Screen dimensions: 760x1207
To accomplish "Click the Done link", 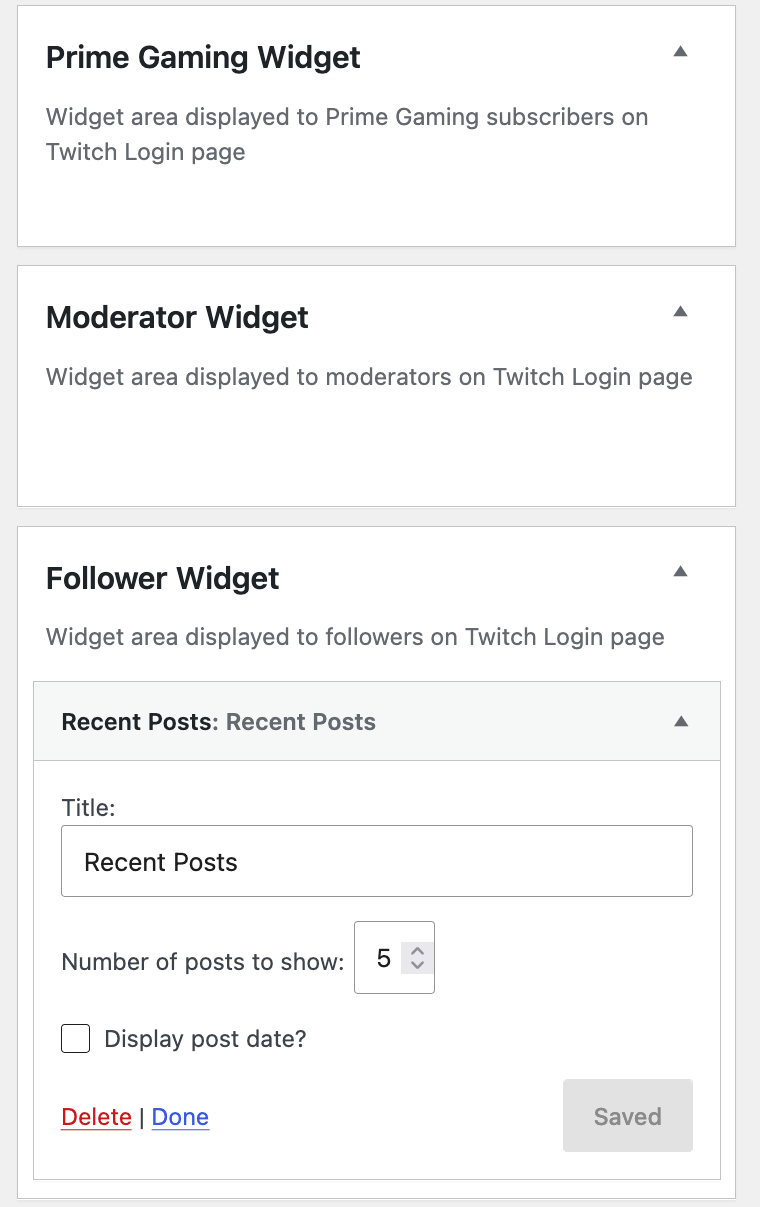I will click(180, 1117).
